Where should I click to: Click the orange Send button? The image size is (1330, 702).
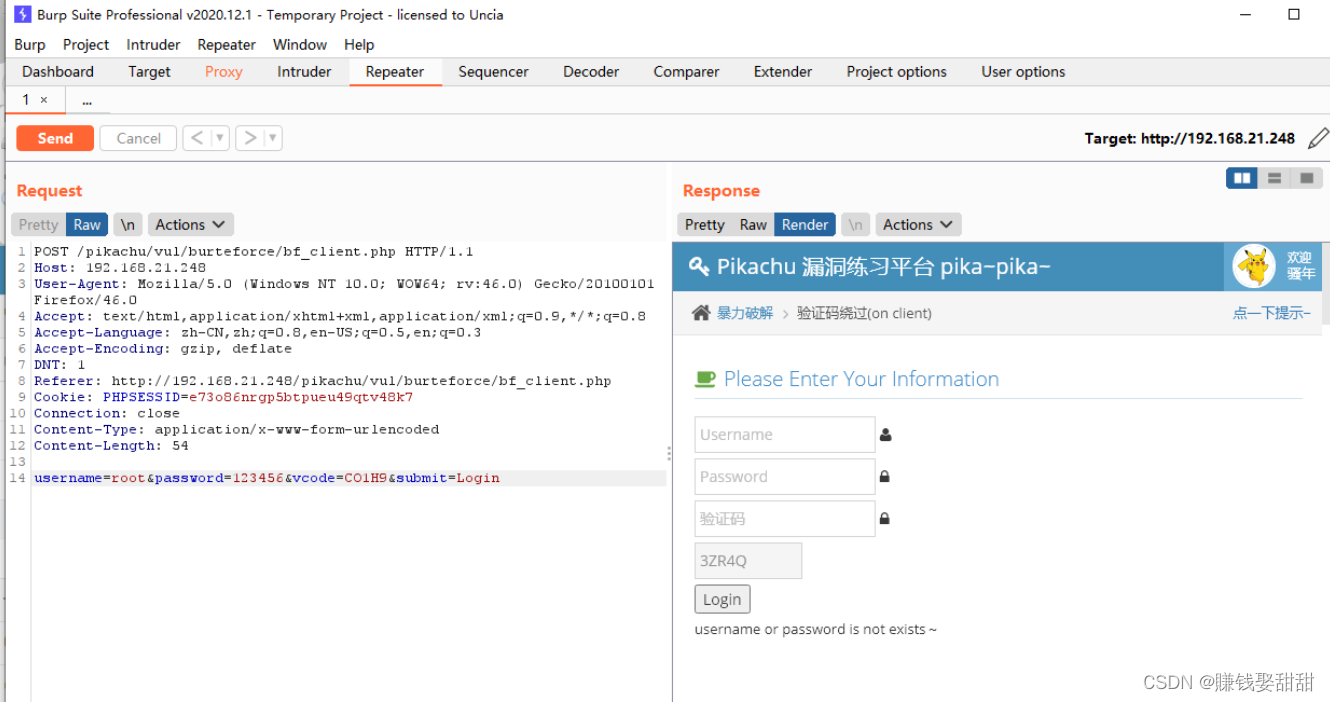coord(55,138)
